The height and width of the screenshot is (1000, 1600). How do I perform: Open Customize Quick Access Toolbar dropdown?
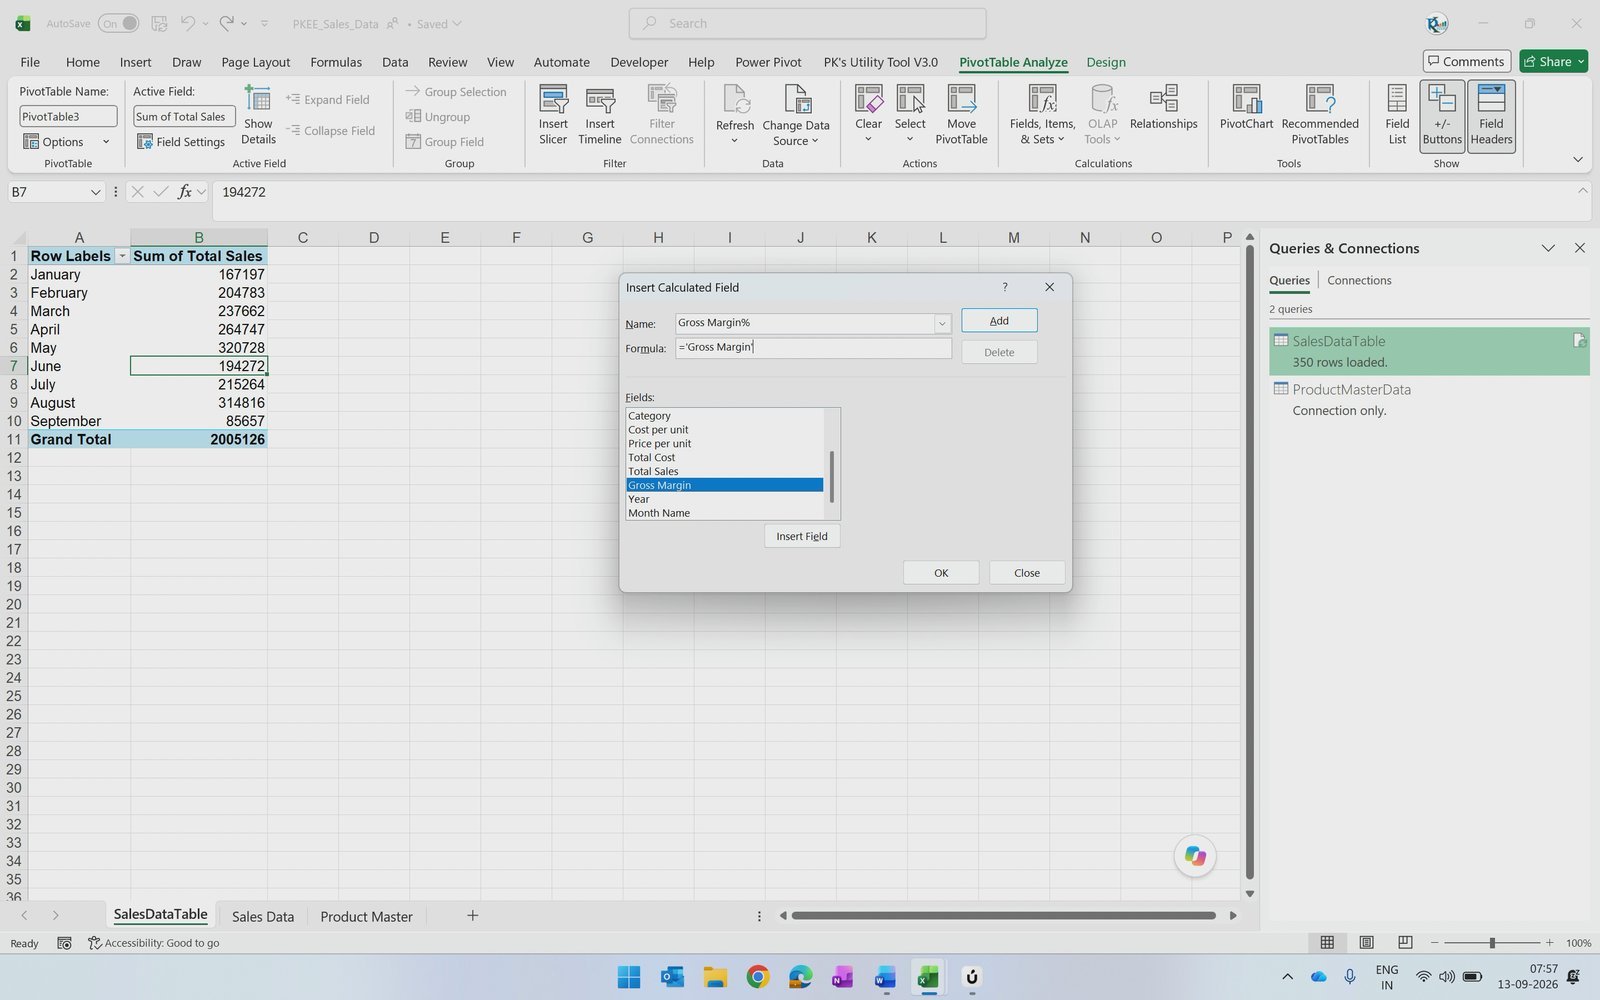pos(264,23)
